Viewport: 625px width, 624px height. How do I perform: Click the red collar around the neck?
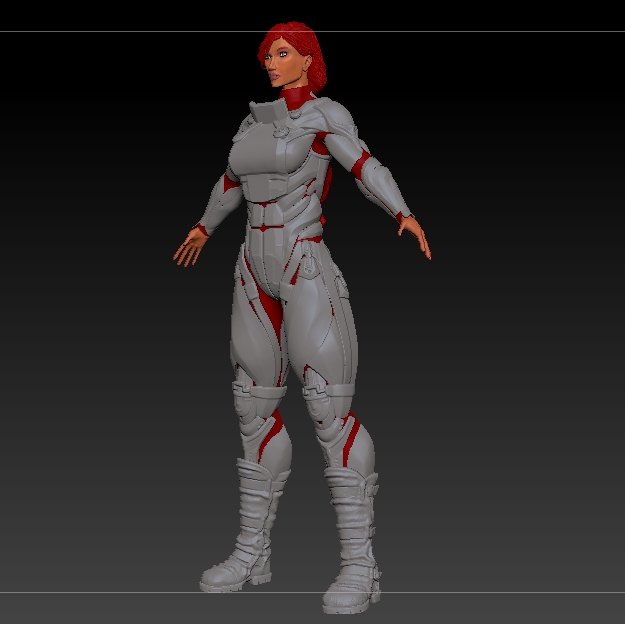[x=297, y=97]
